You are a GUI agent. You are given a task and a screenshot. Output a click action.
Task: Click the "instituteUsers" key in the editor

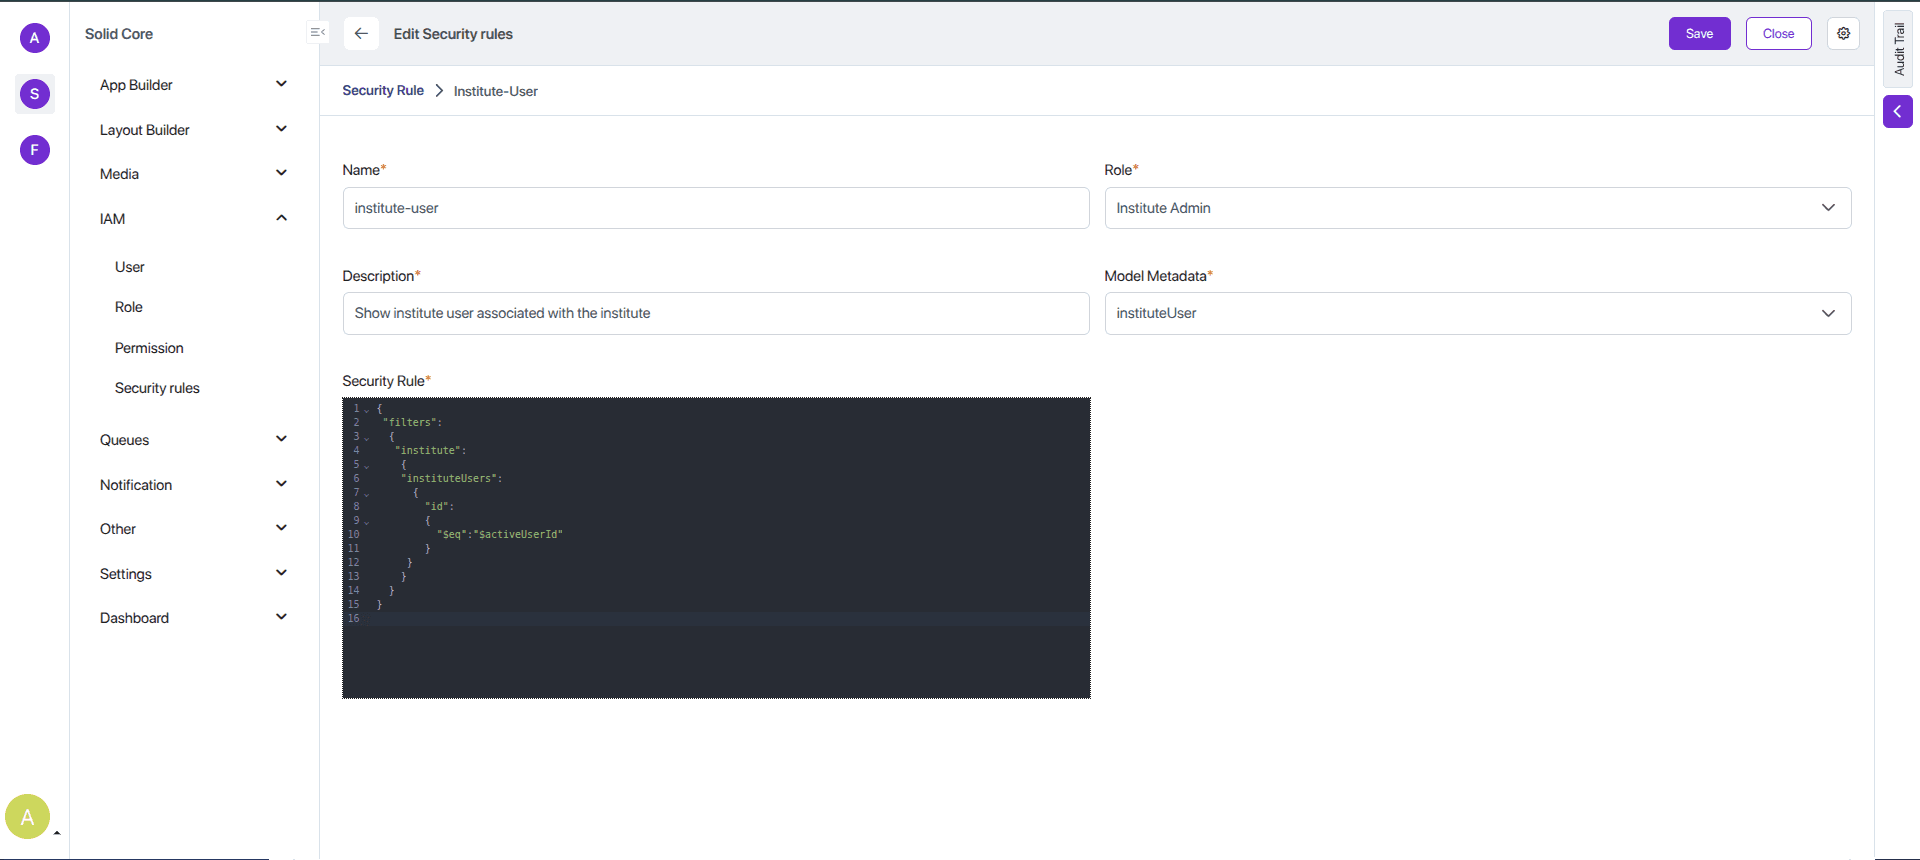[449, 479]
